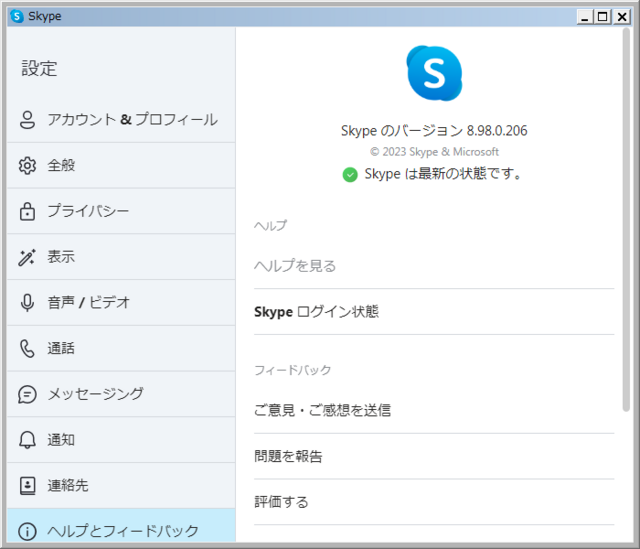The image size is (640, 549).
Task: Click the vertical scrollbar on the right
Action: pos(626,220)
